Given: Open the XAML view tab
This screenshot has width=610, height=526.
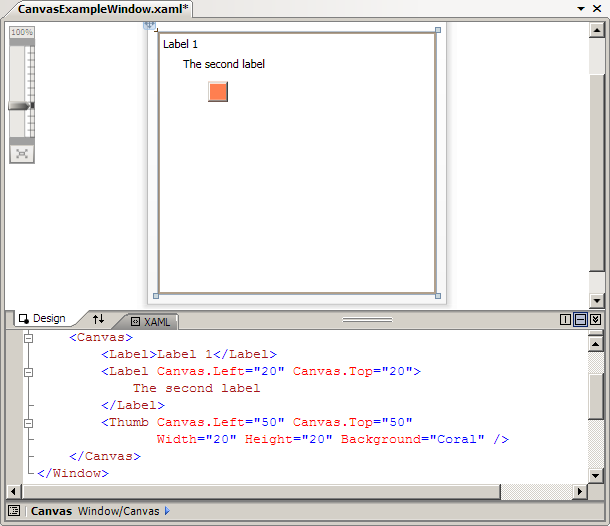Looking at the screenshot, I should [151, 322].
